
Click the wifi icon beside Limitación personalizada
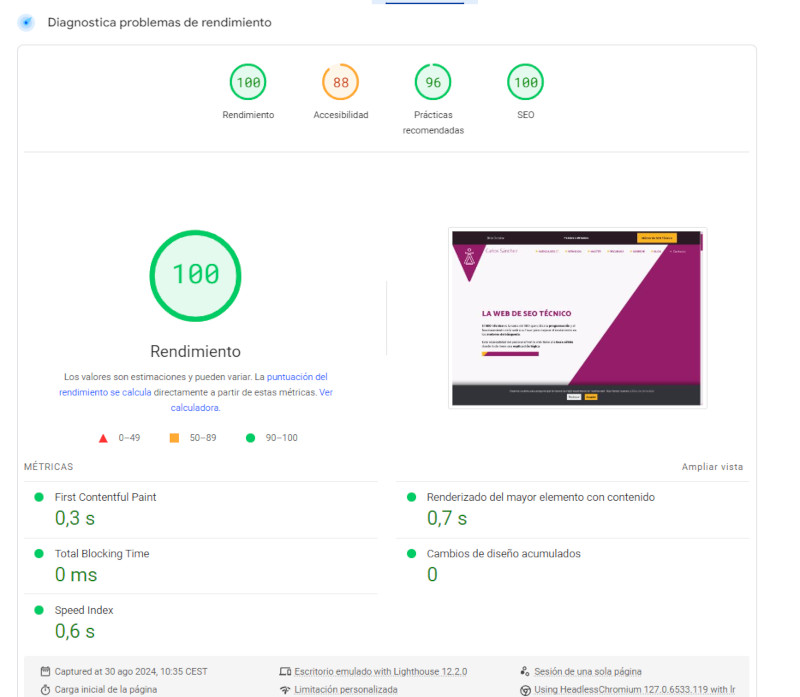(x=285, y=690)
